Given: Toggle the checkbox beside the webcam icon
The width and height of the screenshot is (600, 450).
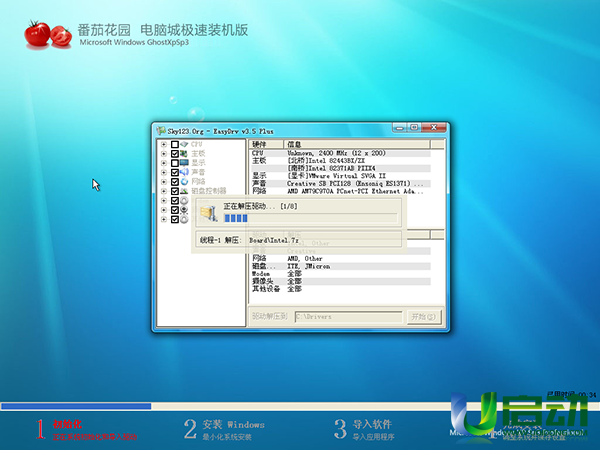Looking at the screenshot, I should [174, 210].
